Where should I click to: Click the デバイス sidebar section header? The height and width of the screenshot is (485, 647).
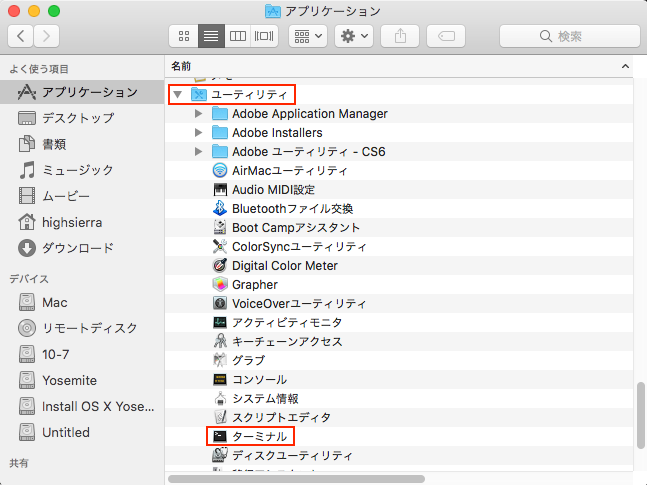click(x=29, y=279)
